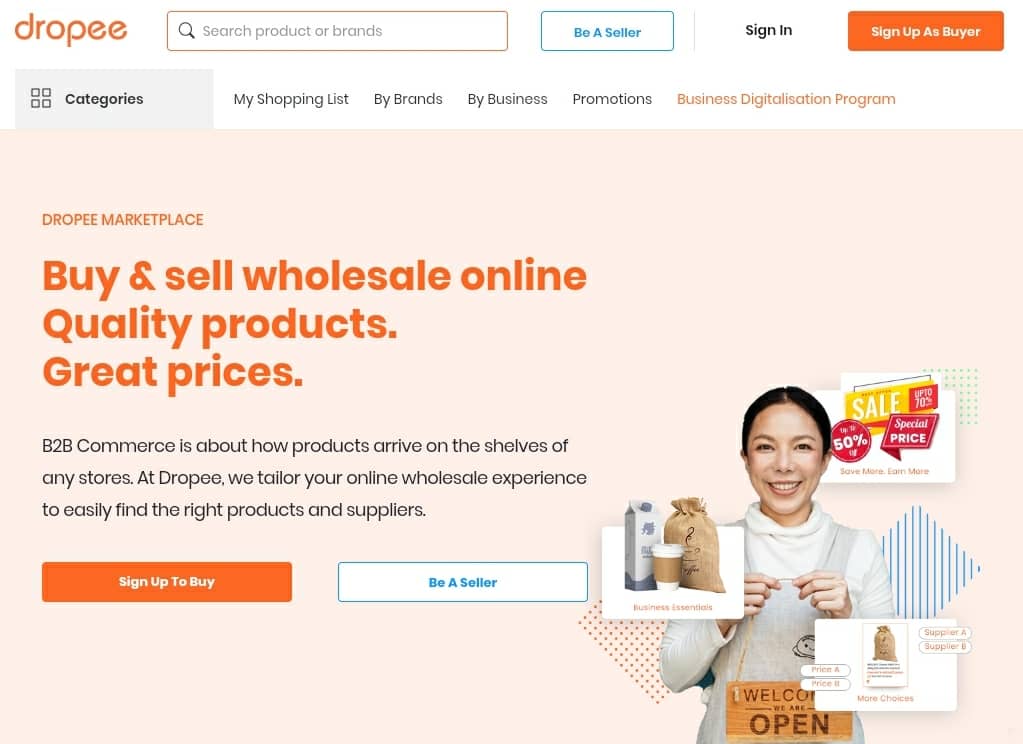Select the By Business menu item
The width and height of the screenshot is (1023, 744).
click(508, 99)
